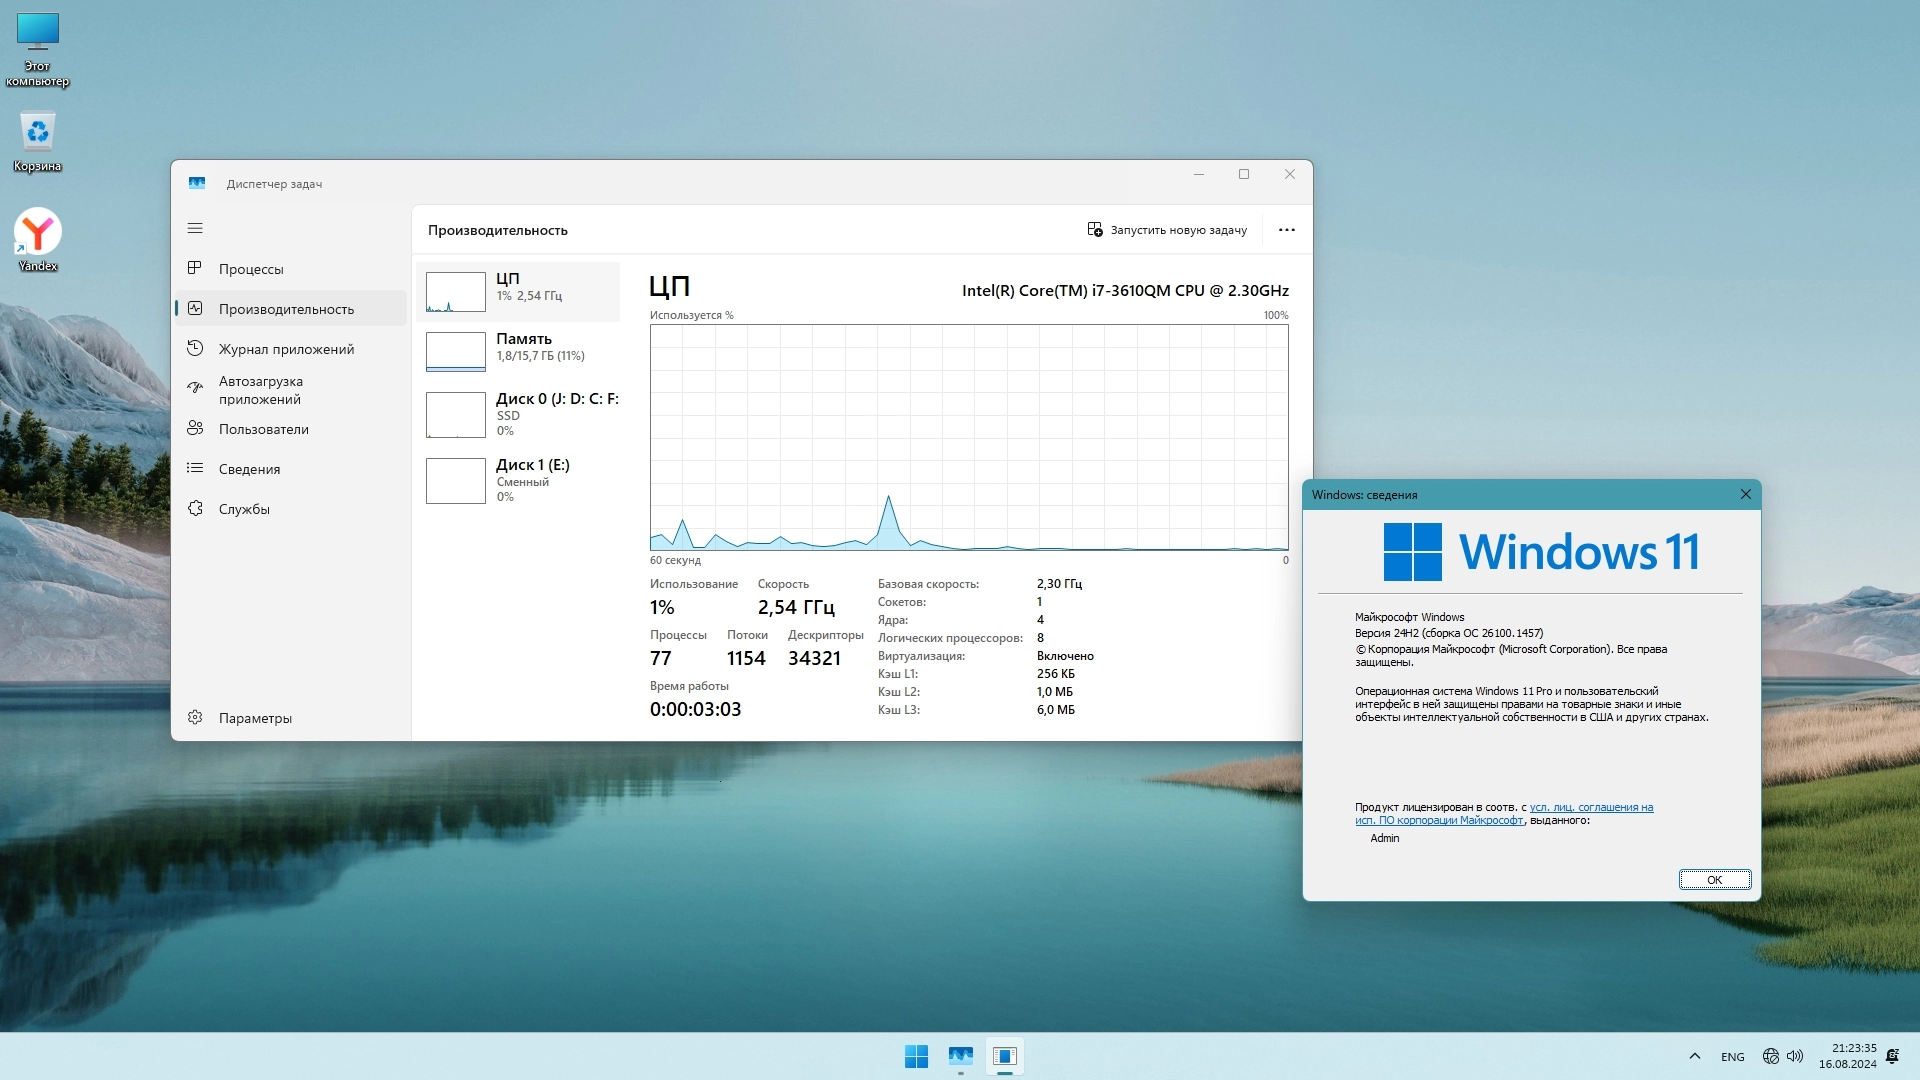Open the Startup apps gauge icon
Screen dimensions: 1920x1080
click(195, 388)
